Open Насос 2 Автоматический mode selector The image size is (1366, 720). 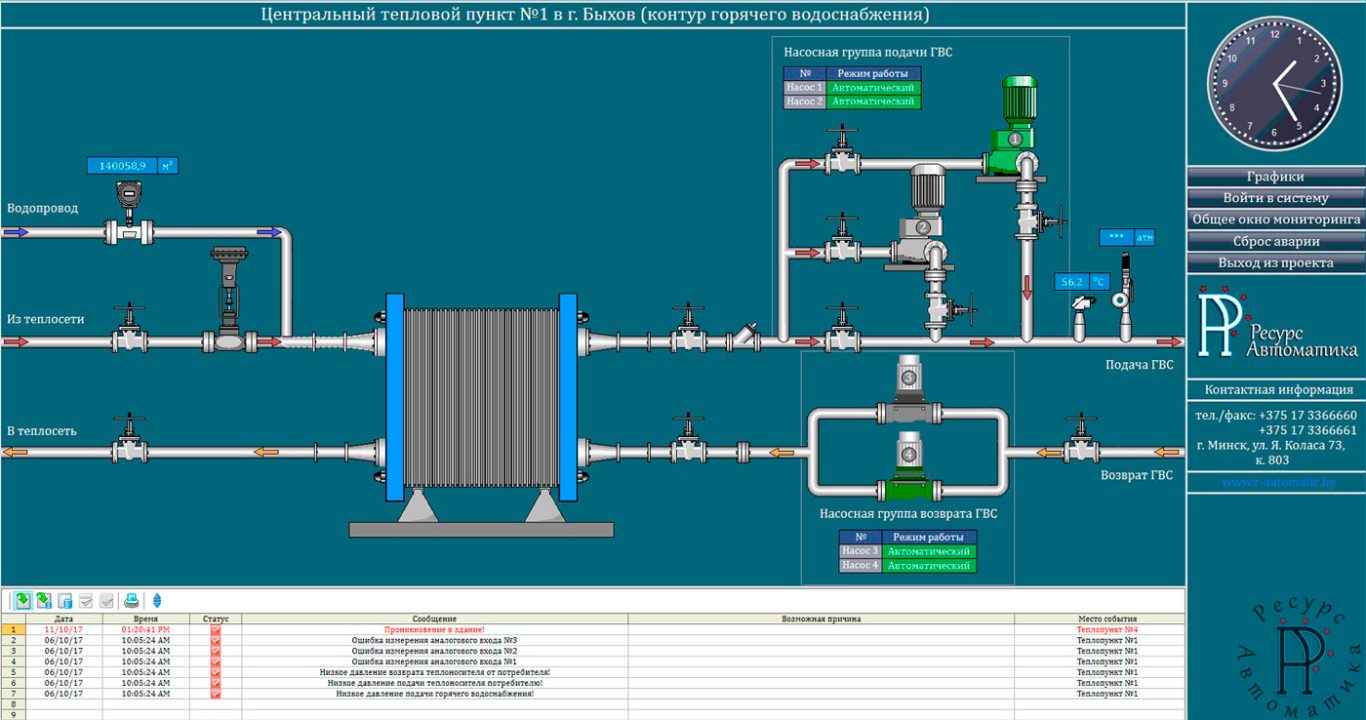873,102
